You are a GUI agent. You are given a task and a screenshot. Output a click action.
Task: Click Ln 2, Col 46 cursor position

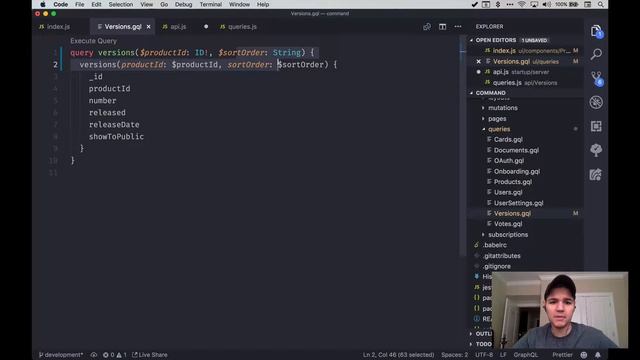[398, 355]
